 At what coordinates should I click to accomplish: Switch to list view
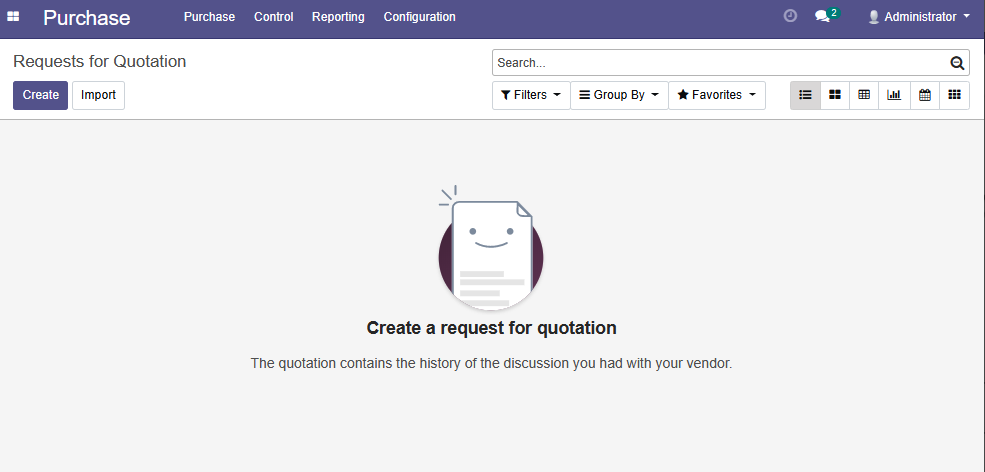[x=805, y=95]
